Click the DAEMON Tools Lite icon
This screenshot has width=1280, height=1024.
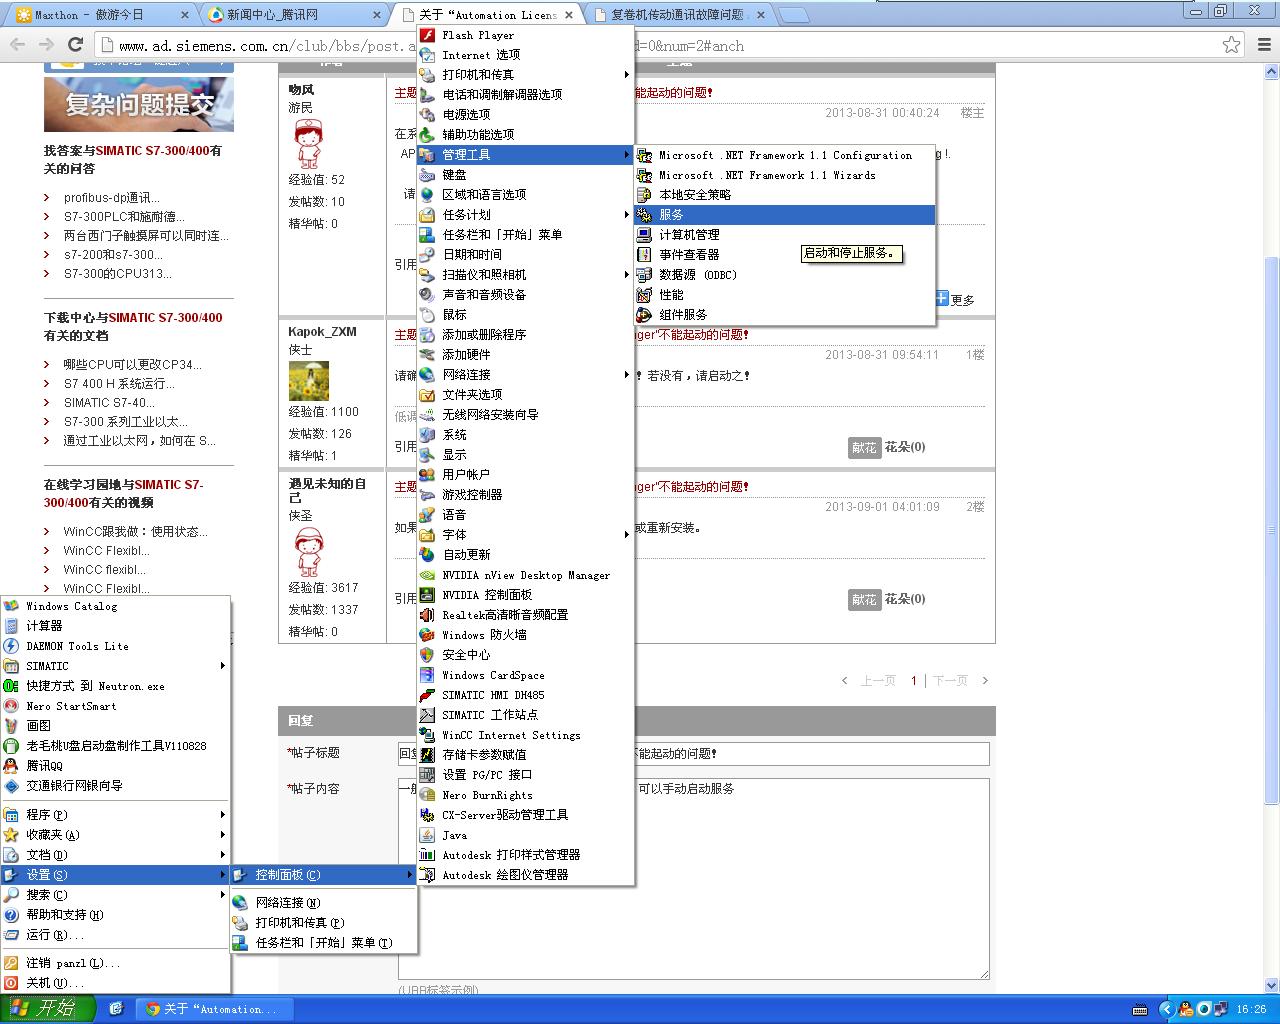(11, 646)
